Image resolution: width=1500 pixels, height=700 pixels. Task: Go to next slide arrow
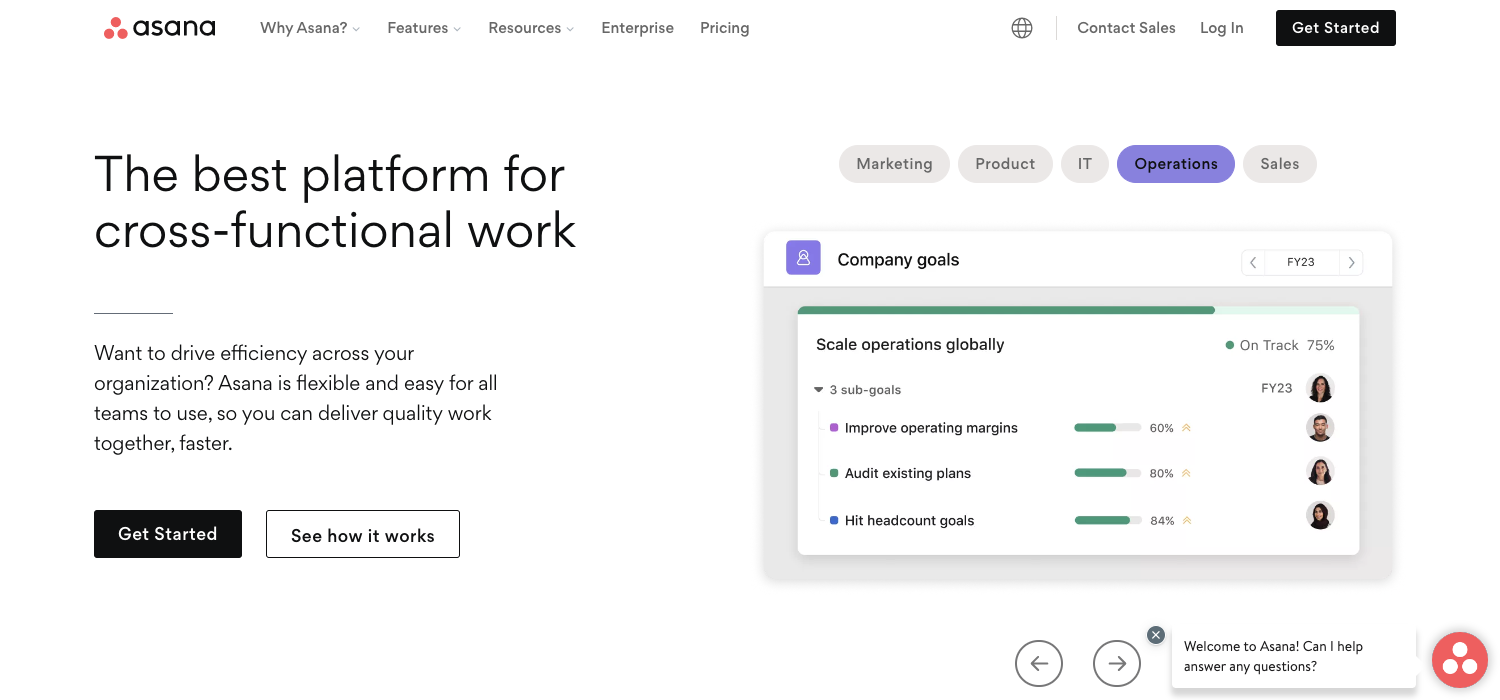click(x=1117, y=663)
